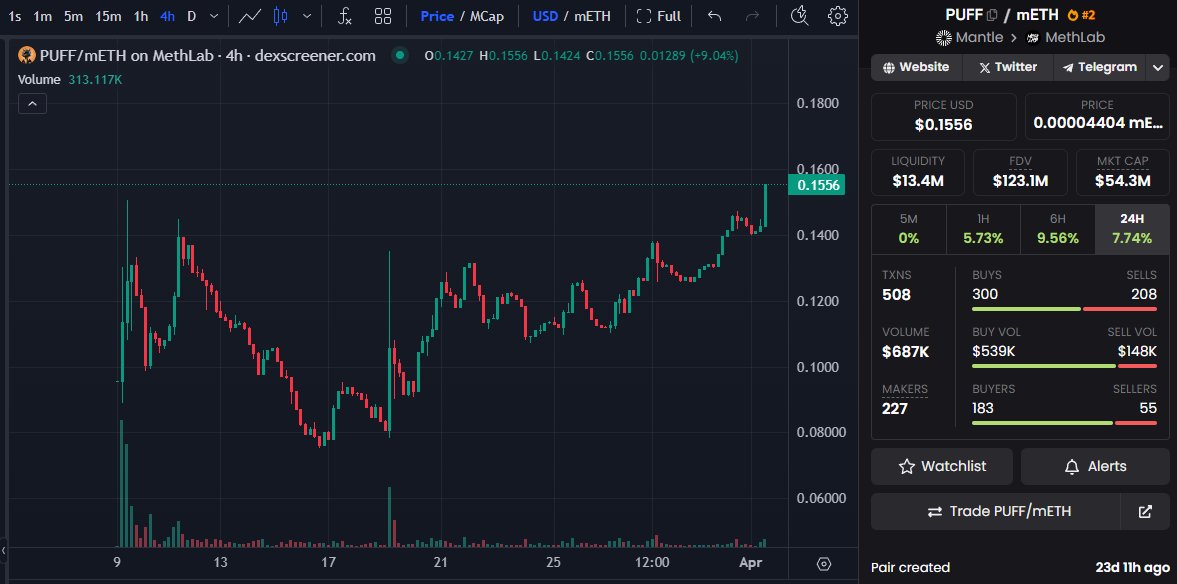Open the trade external link icon

pyautogui.click(x=1145, y=511)
